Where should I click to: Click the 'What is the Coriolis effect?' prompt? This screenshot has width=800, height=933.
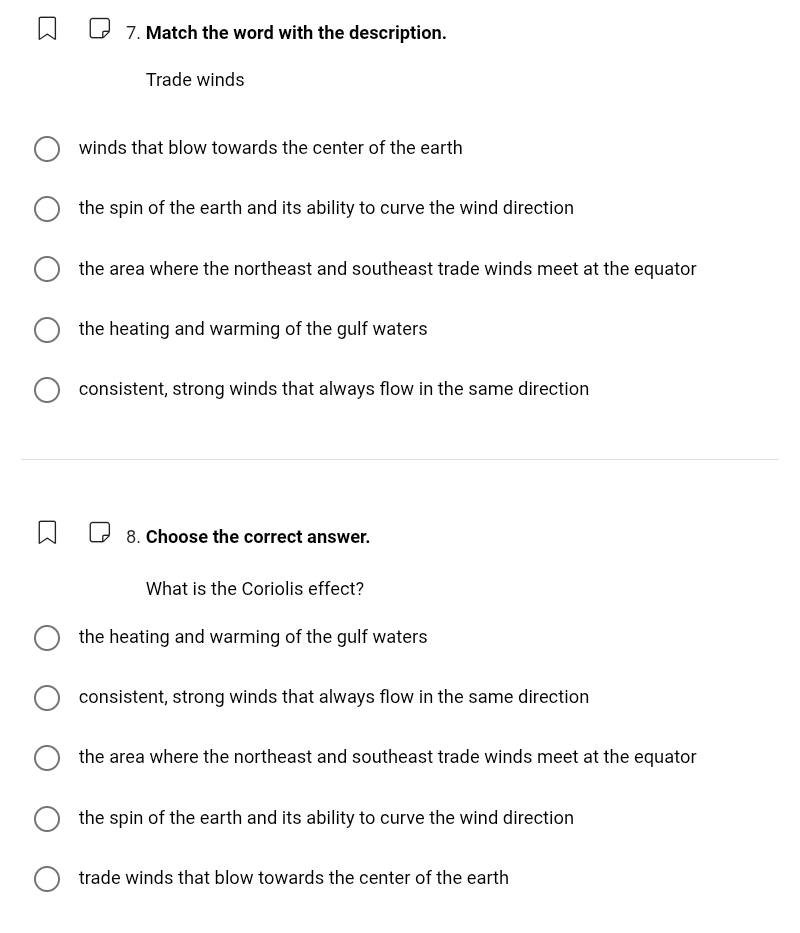click(x=255, y=589)
